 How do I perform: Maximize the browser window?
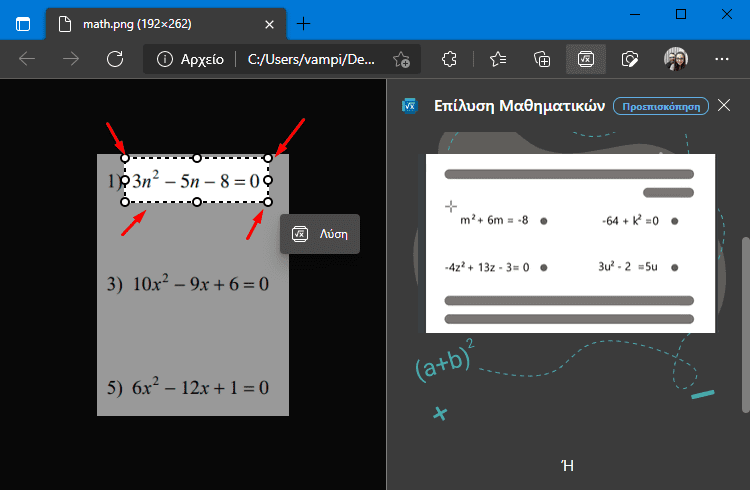(681, 14)
